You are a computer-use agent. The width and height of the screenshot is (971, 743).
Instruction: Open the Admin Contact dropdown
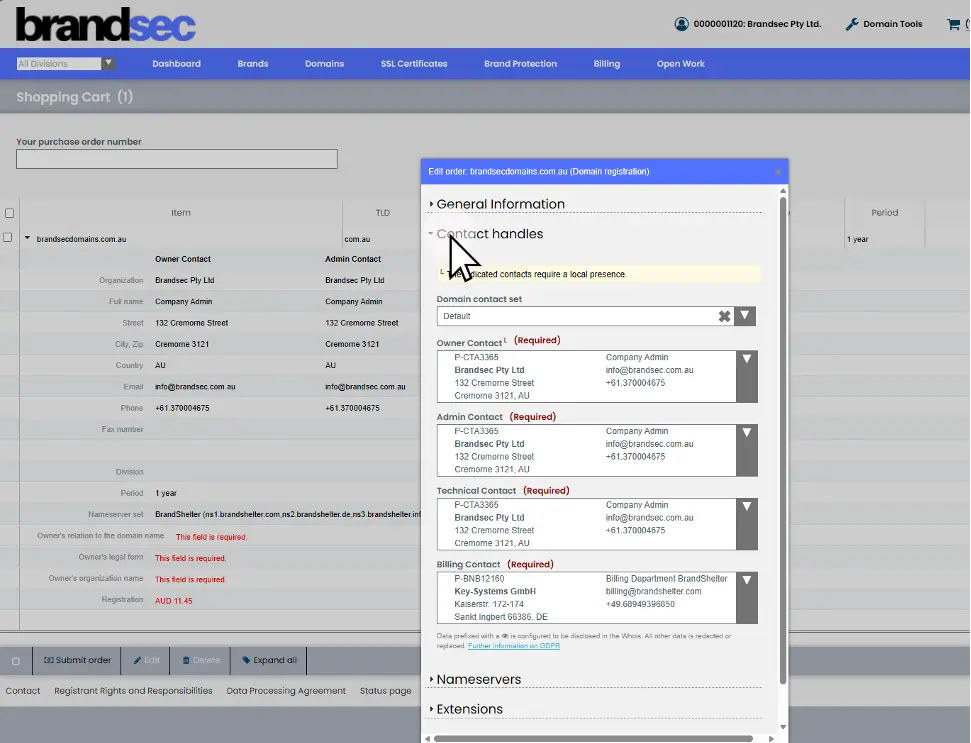(747, 450)
